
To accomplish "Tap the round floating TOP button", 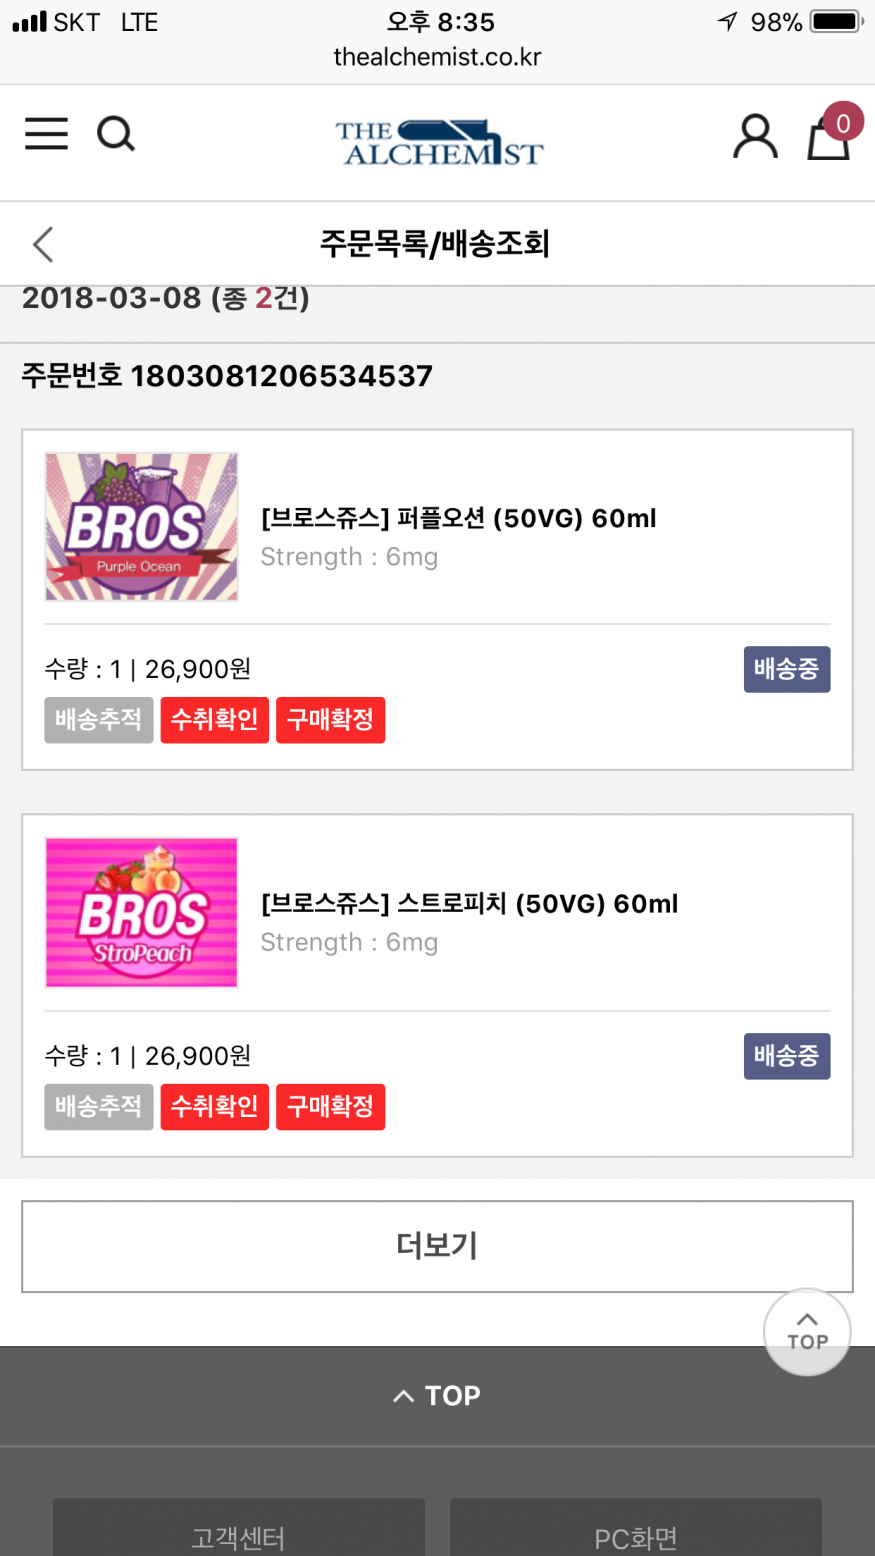I will (807, 1332).
